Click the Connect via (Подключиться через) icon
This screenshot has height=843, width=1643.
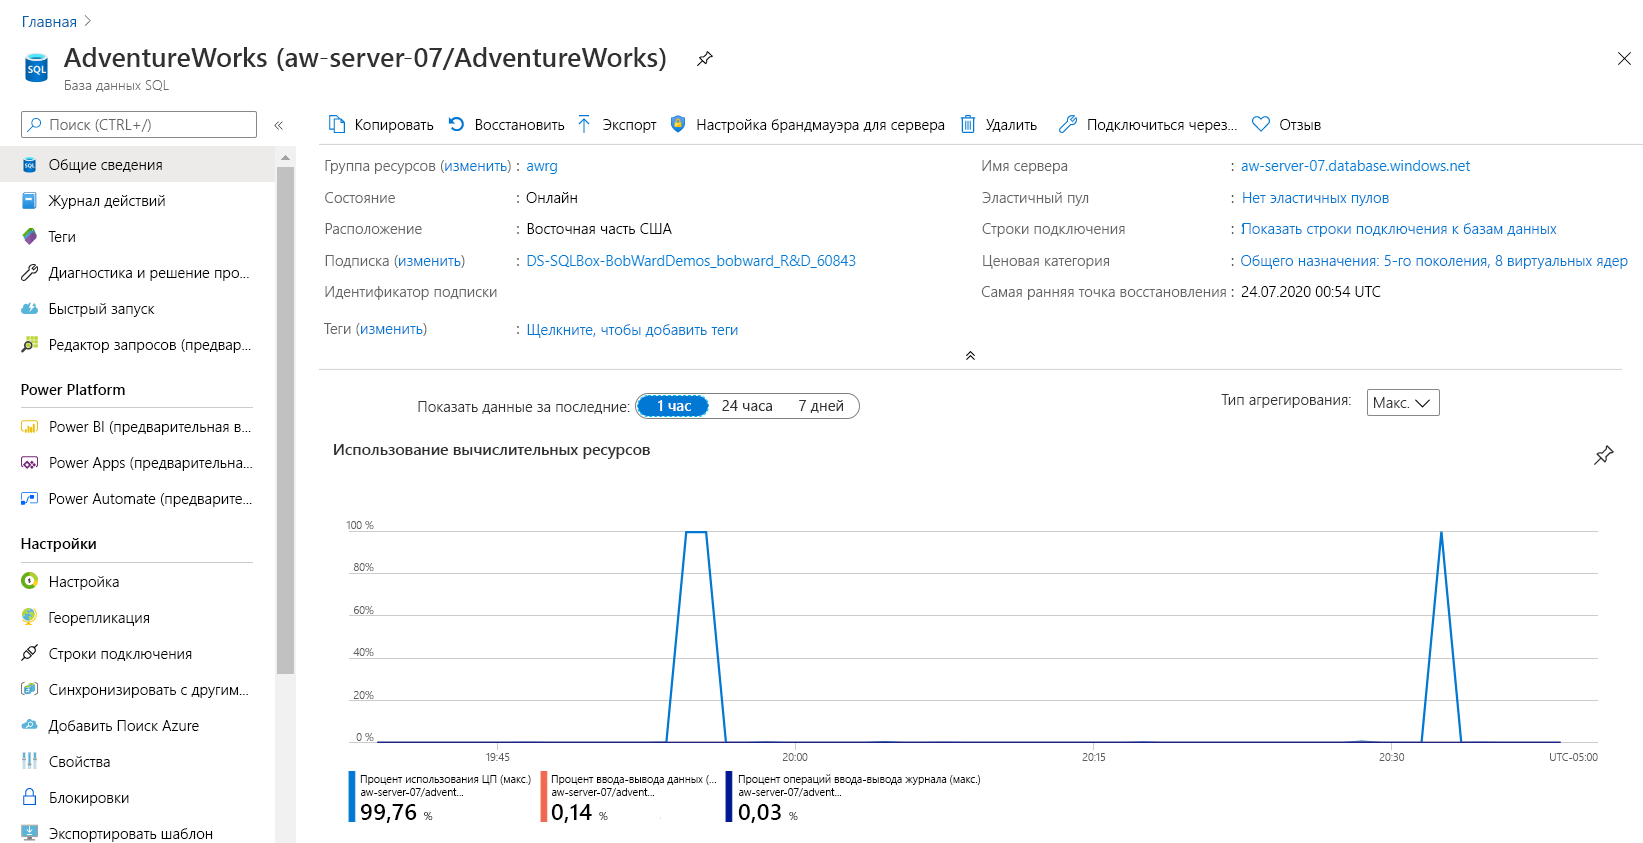click(1068, 124)
